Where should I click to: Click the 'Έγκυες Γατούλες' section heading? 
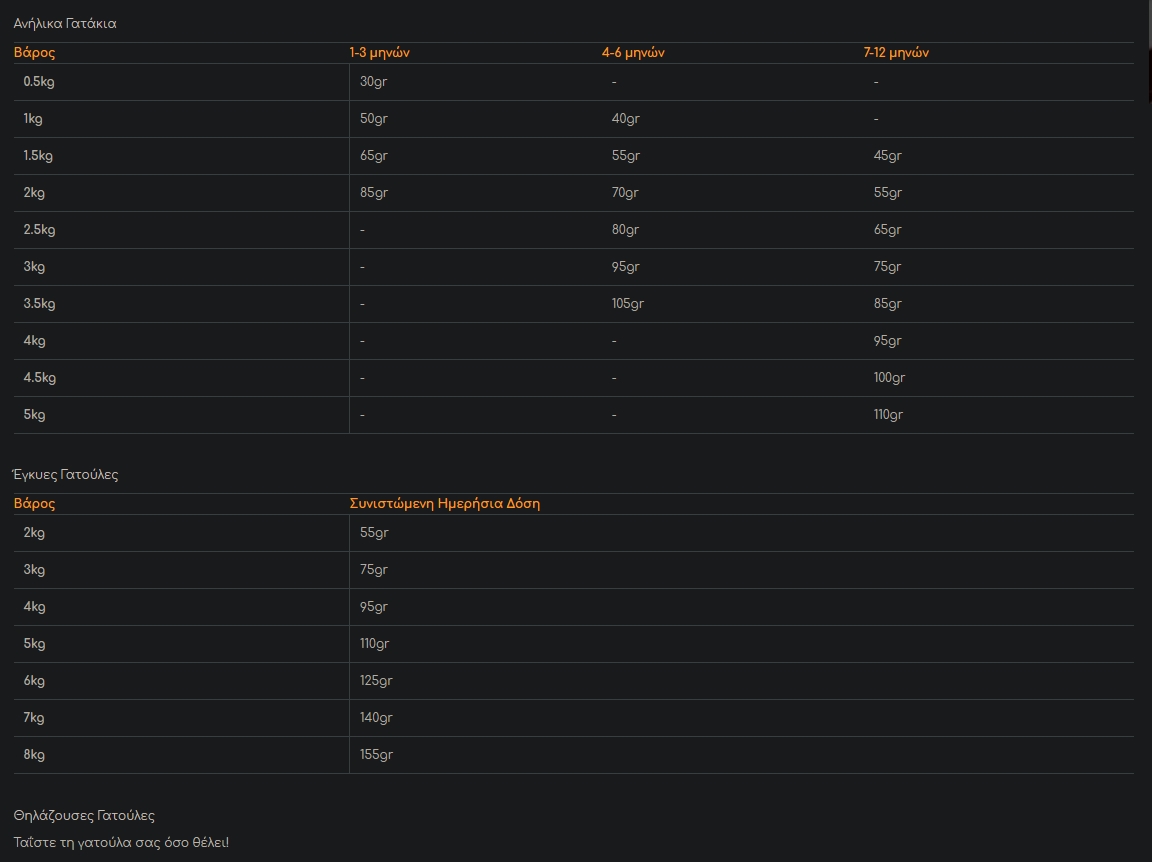[65, 475]
